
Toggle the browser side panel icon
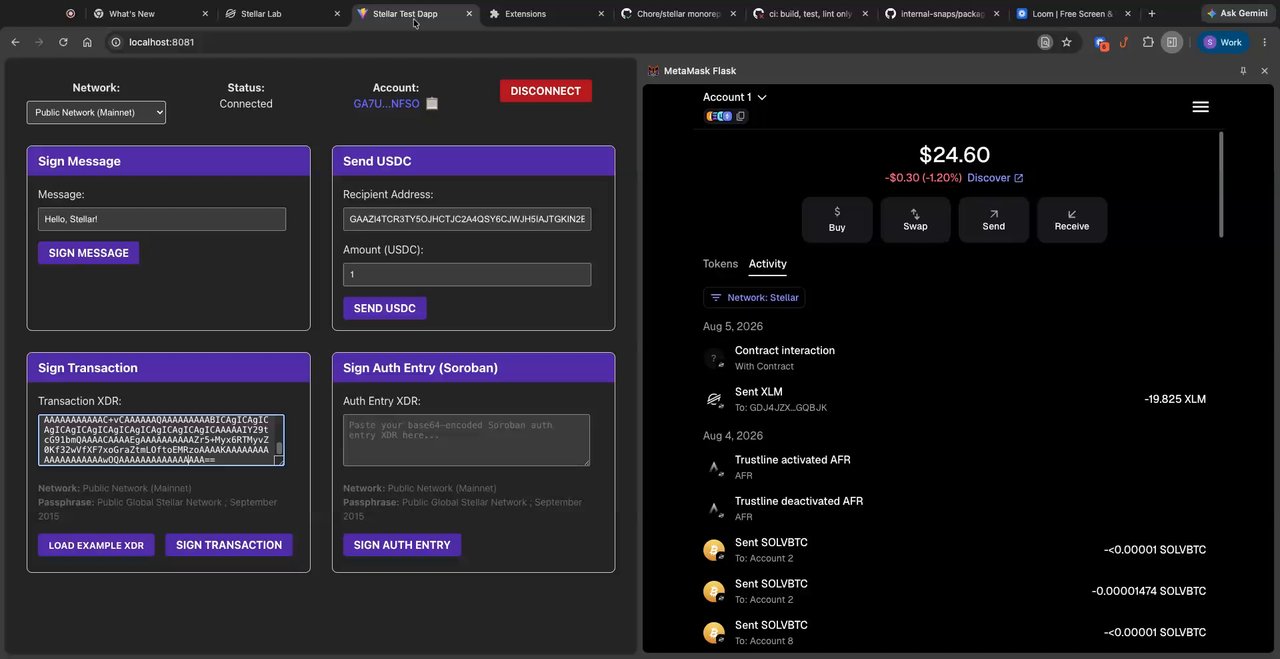point(1172,42)
